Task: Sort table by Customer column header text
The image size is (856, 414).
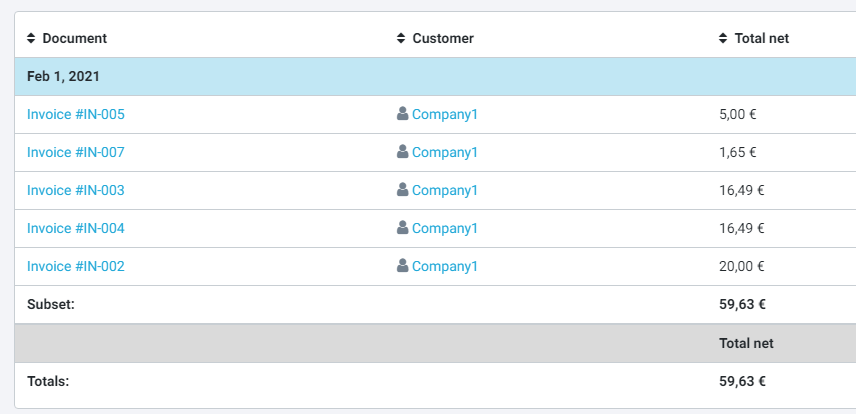Action: coord(443,39)
